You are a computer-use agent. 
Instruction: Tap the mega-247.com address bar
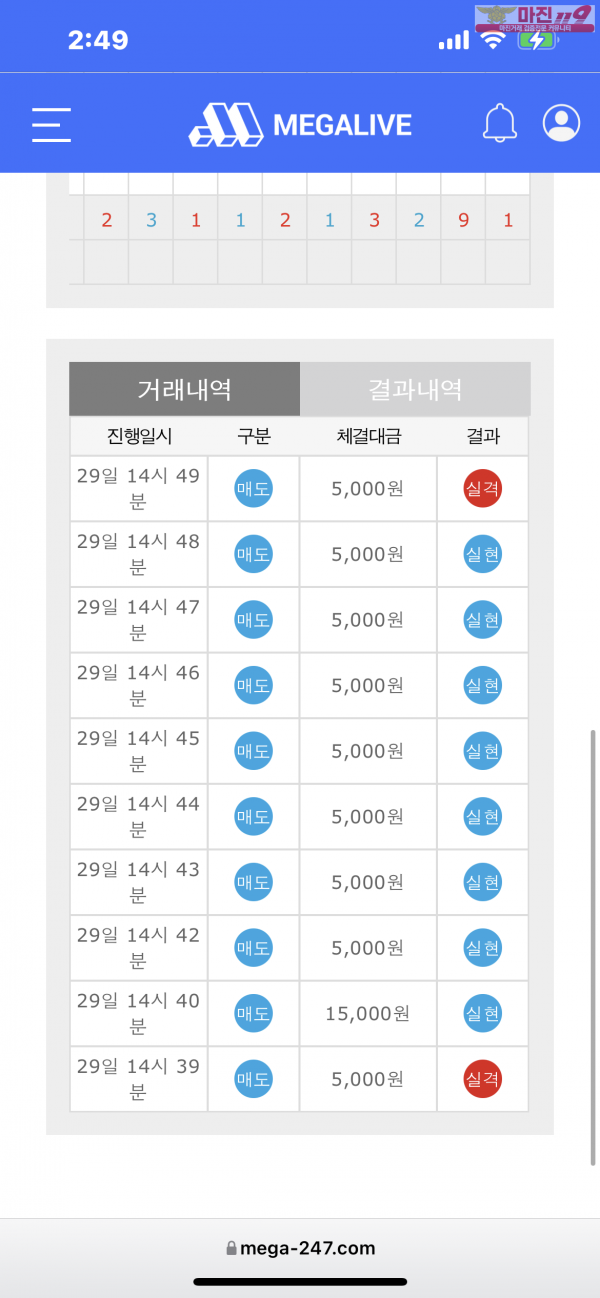[x=300, y=1247]
